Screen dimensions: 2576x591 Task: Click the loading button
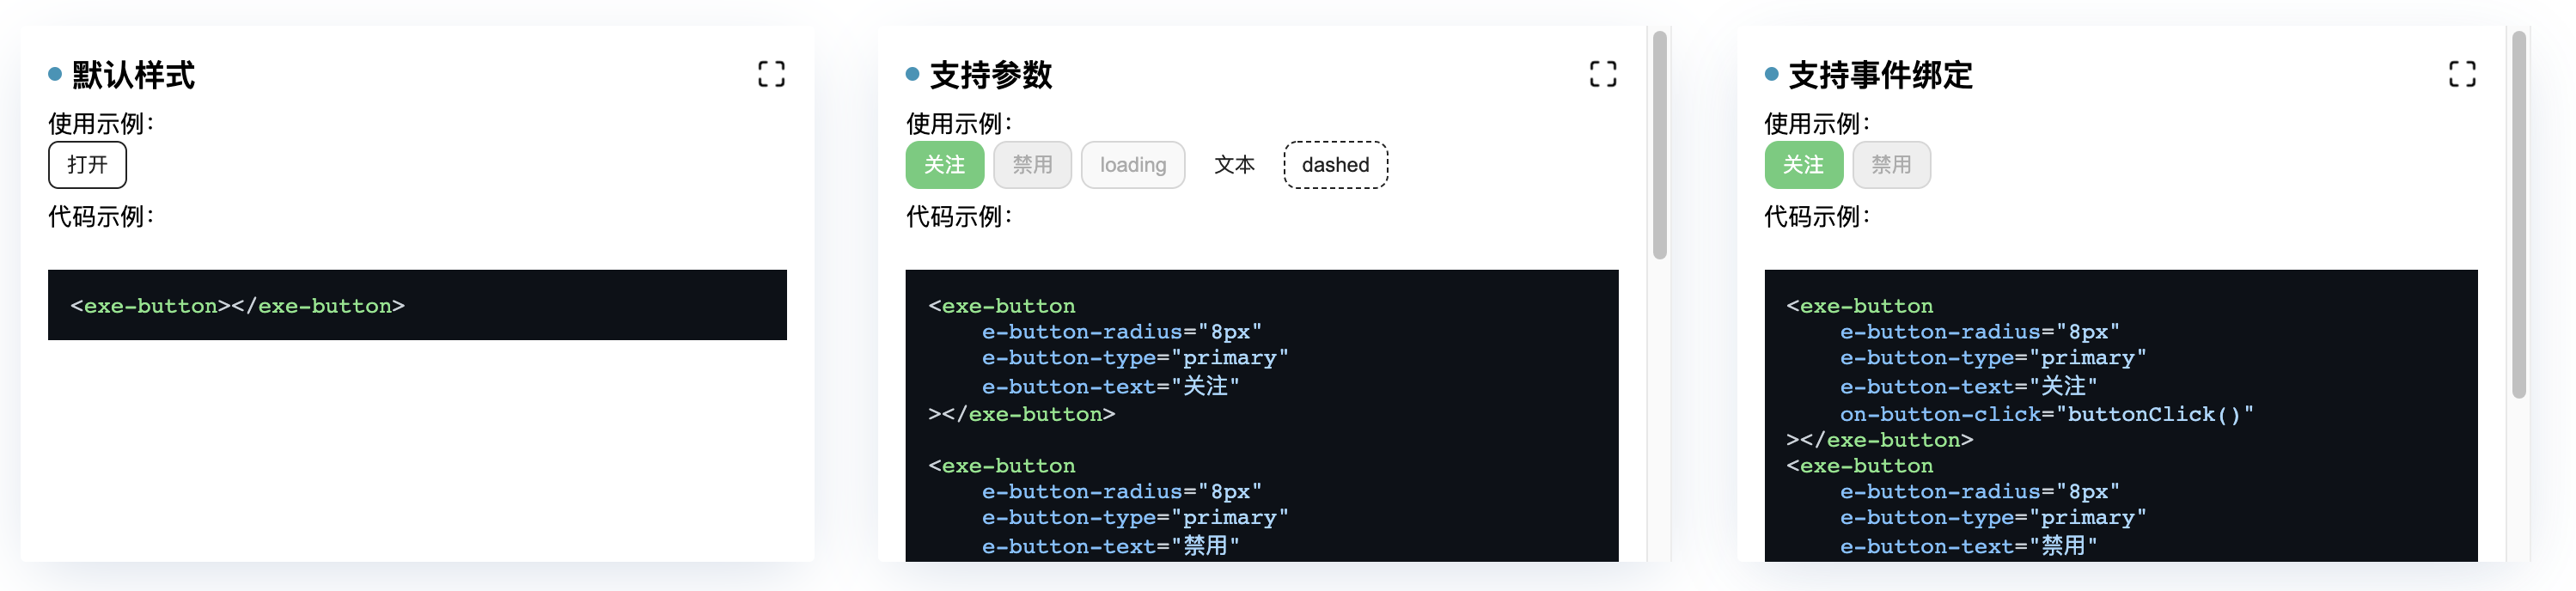click(x=1133, y=165)
